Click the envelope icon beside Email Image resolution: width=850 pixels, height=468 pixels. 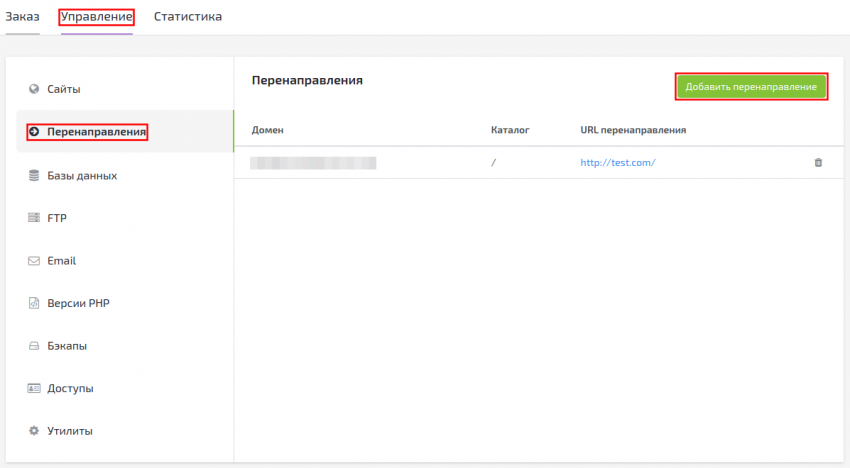coord(33,261)
